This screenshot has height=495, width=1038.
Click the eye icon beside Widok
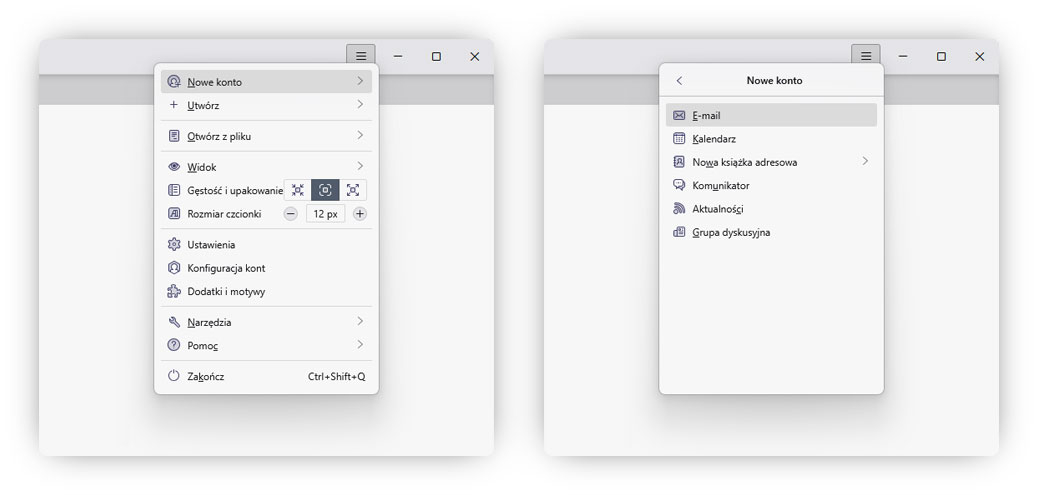(x=173, y=167)
